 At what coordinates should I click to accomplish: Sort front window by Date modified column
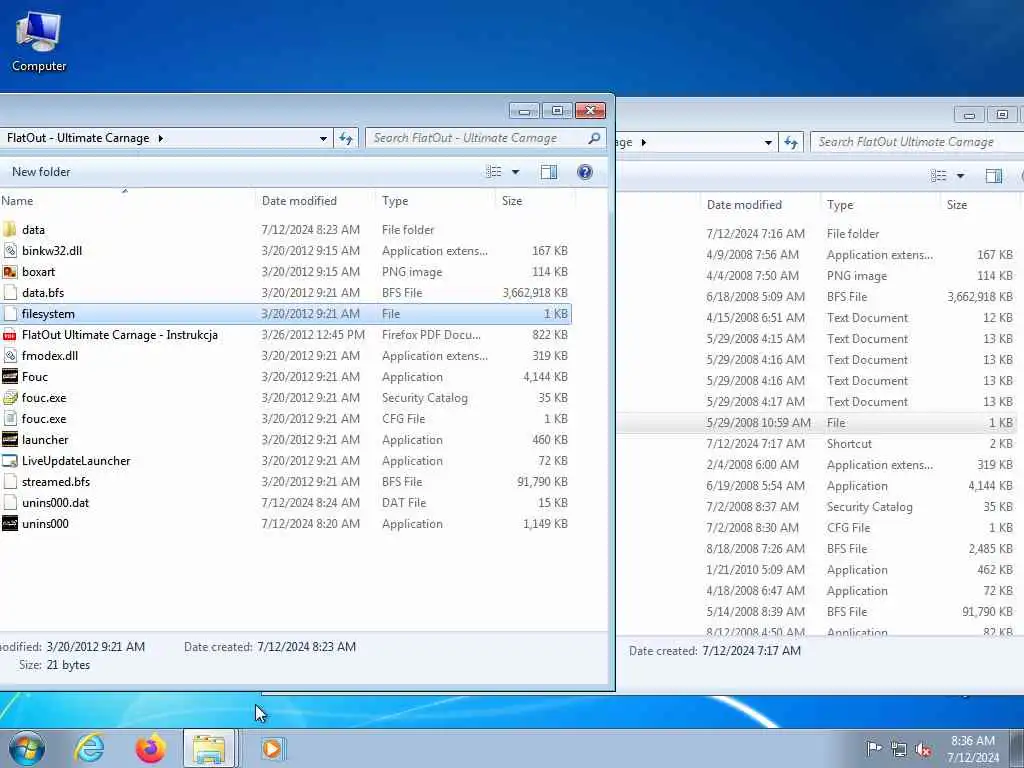tap(315, 201)
